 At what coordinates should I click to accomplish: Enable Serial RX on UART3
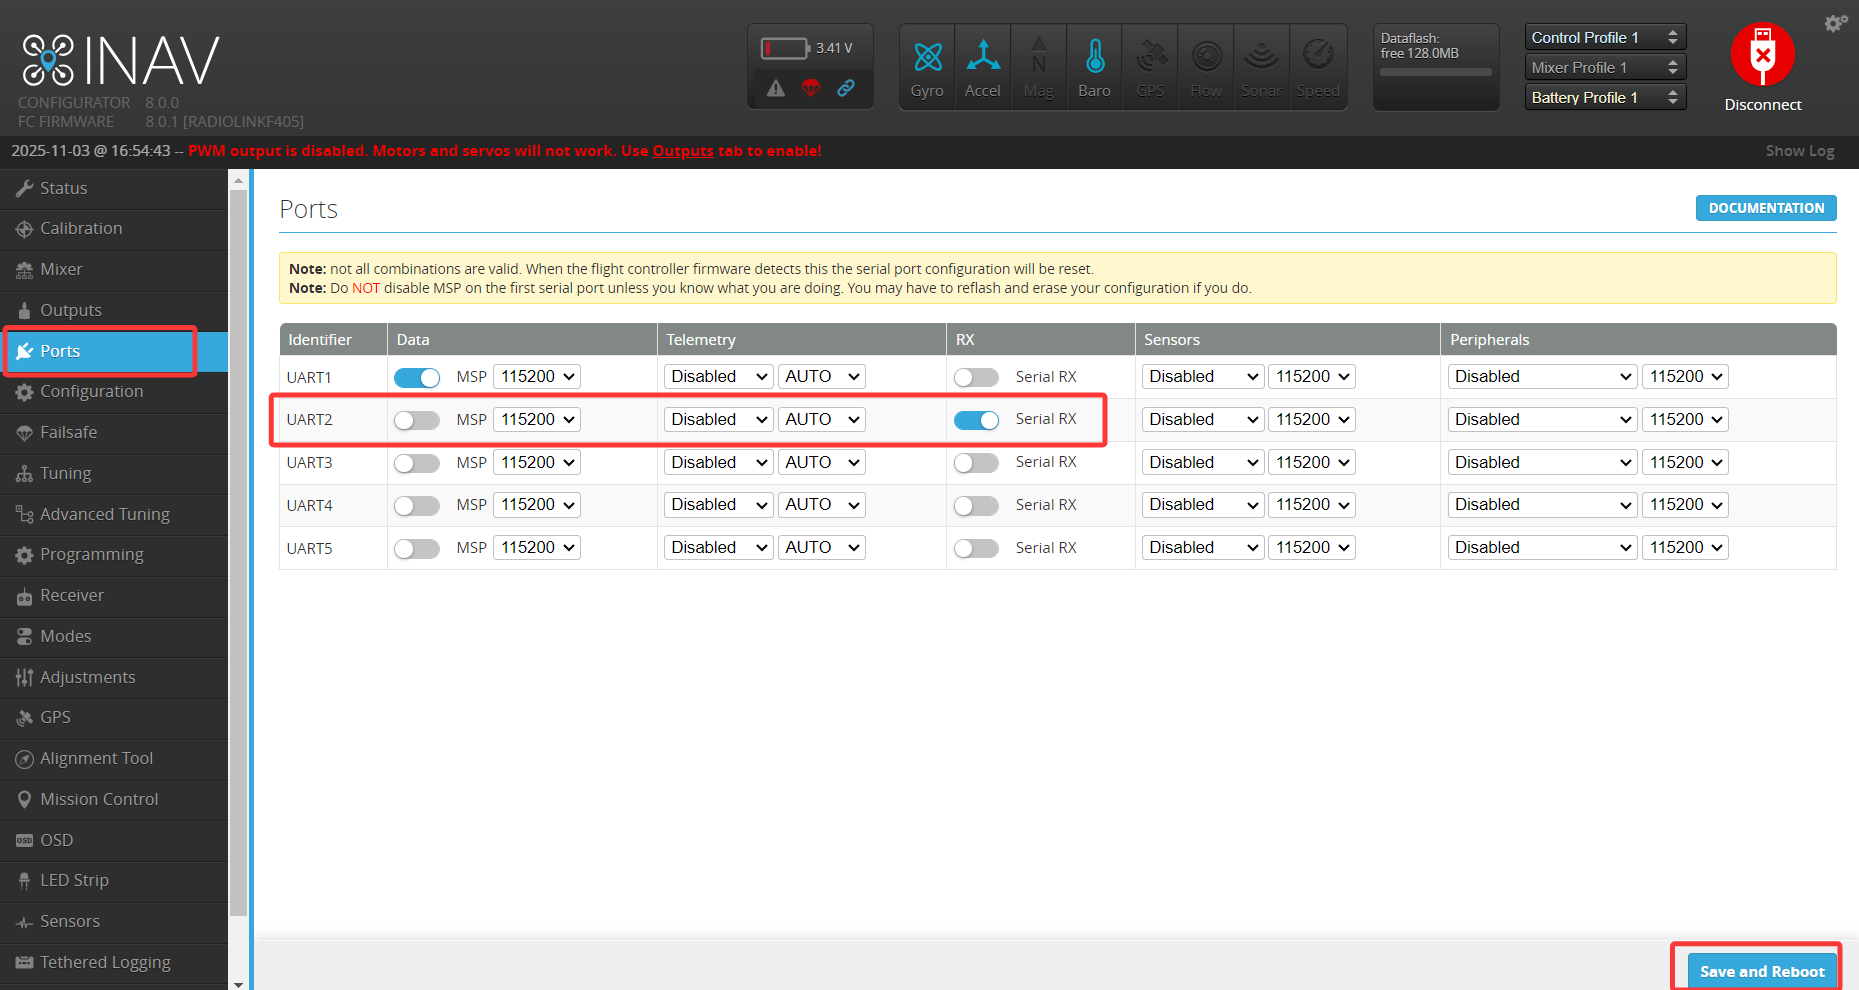(x=976, y=463)
